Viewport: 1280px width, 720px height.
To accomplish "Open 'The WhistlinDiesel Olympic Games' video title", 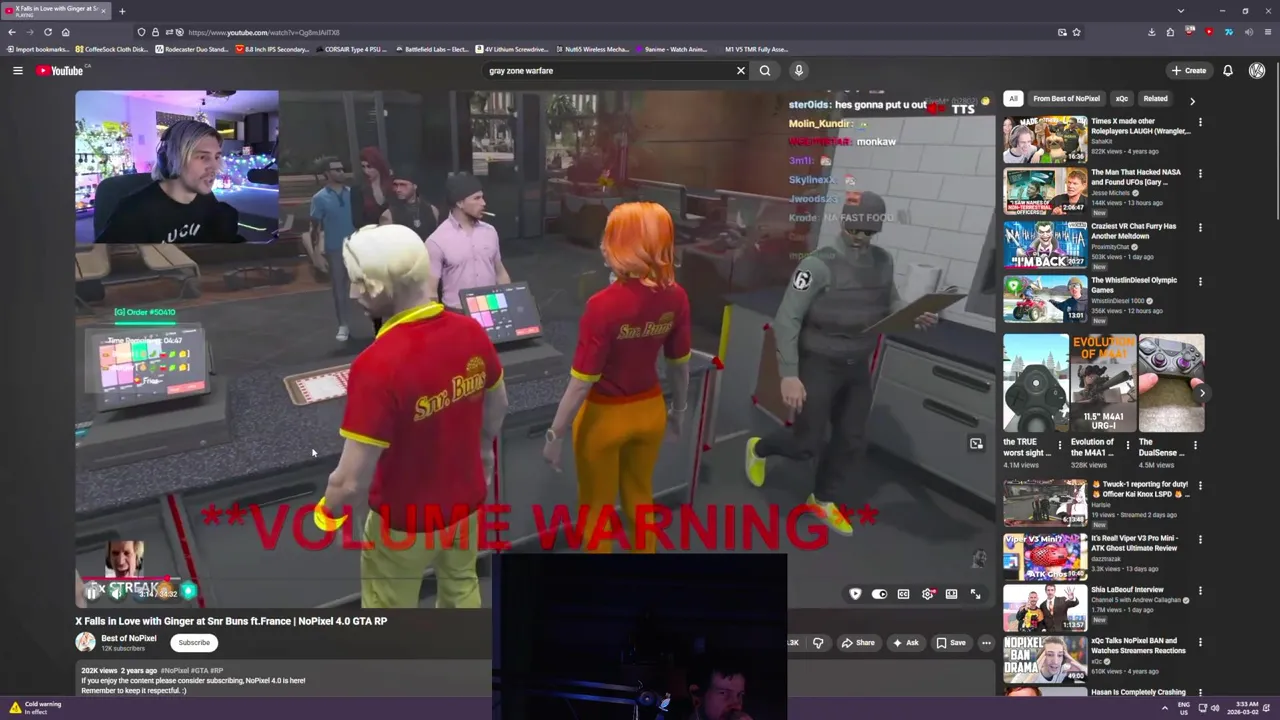I will click(x=1134, y=285).
